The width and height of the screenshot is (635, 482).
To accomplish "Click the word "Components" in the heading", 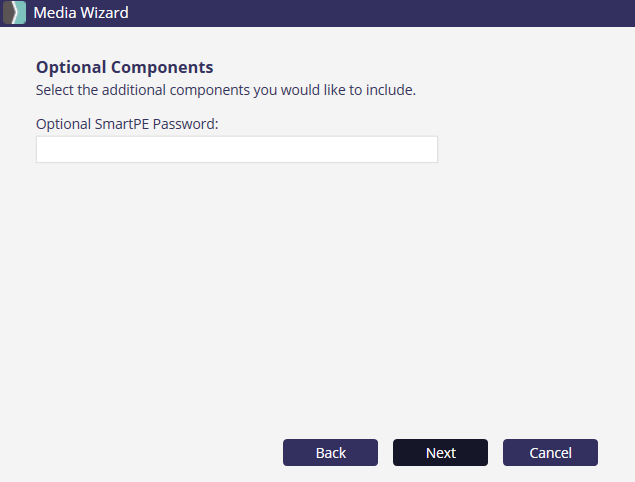I will coord(162,68).
